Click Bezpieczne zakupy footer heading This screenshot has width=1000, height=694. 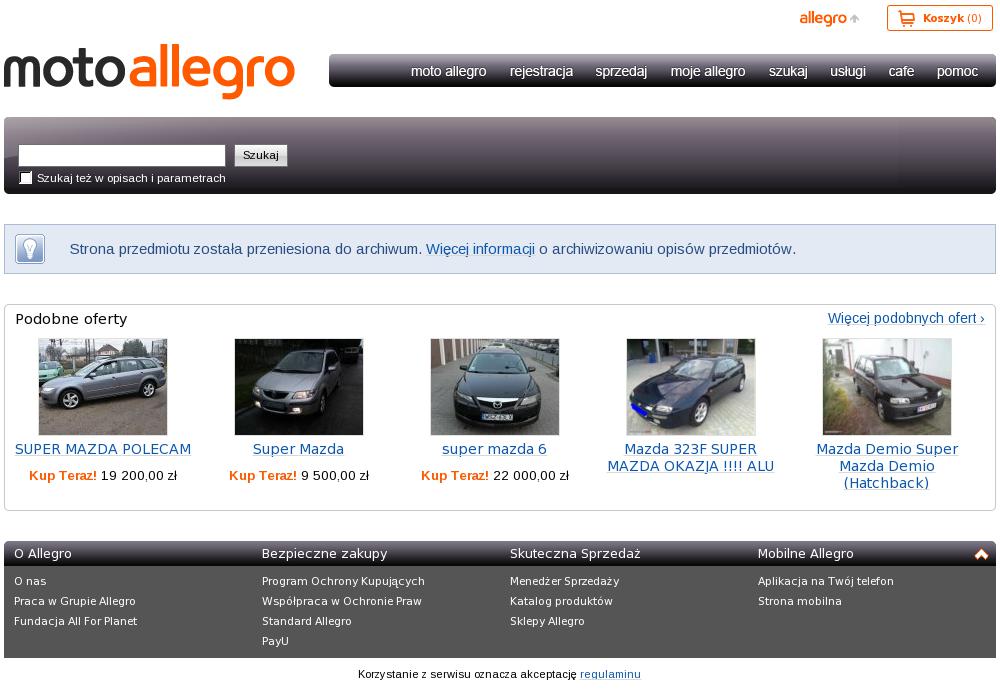[x=325, y=554]
